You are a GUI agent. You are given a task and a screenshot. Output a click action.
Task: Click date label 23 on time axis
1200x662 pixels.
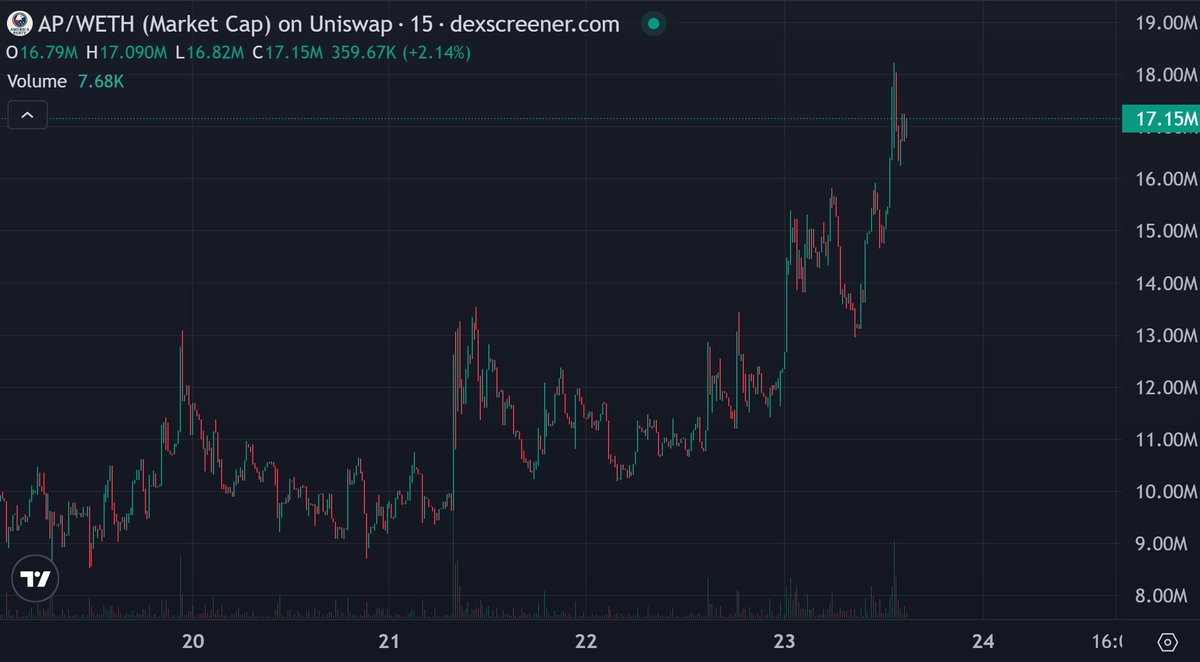point(784,641)
